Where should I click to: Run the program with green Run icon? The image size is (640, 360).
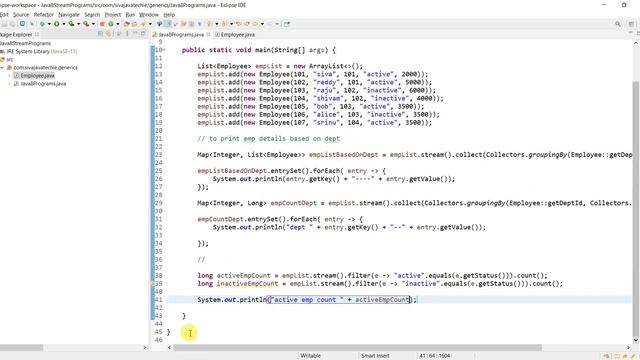tap(57, 24)
